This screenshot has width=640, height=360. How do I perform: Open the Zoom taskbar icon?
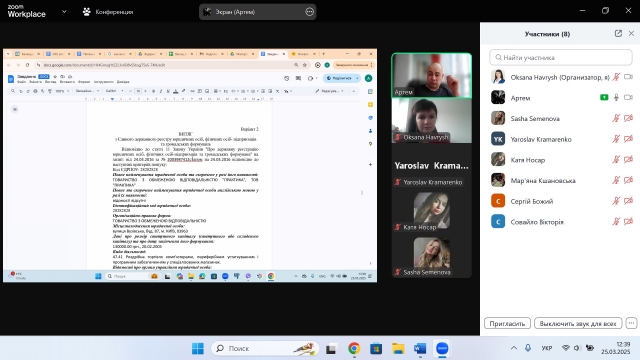click(x=442, y=348)
